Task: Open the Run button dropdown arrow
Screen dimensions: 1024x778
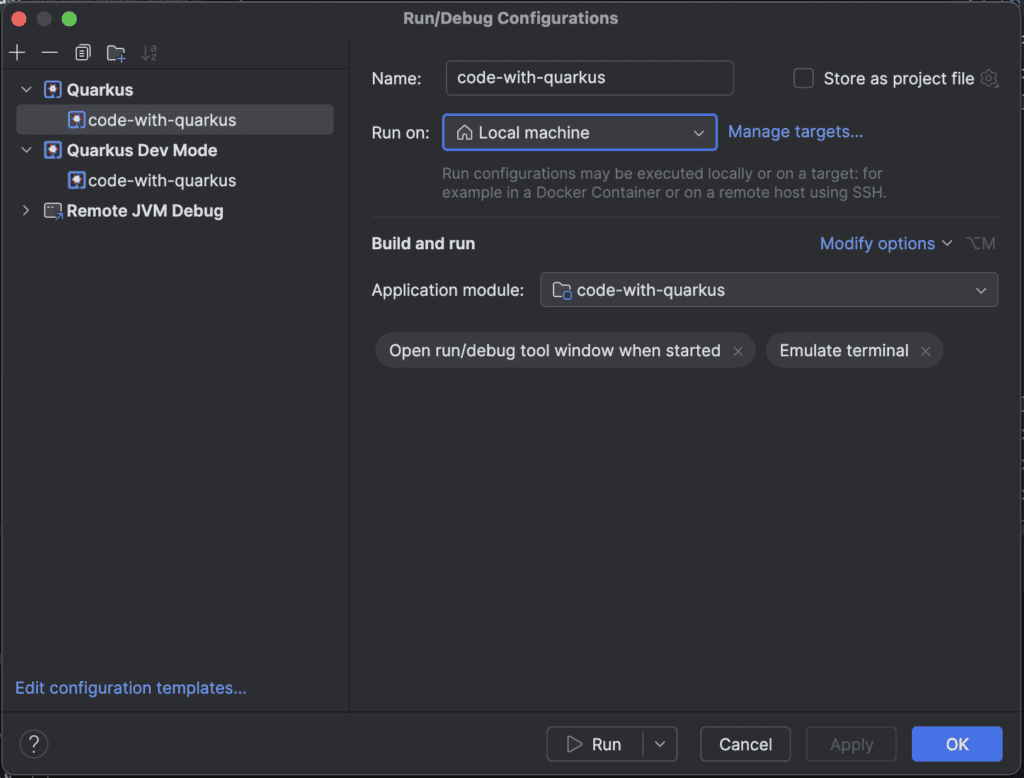Action: pyautogui.click(x=660, y=744)
